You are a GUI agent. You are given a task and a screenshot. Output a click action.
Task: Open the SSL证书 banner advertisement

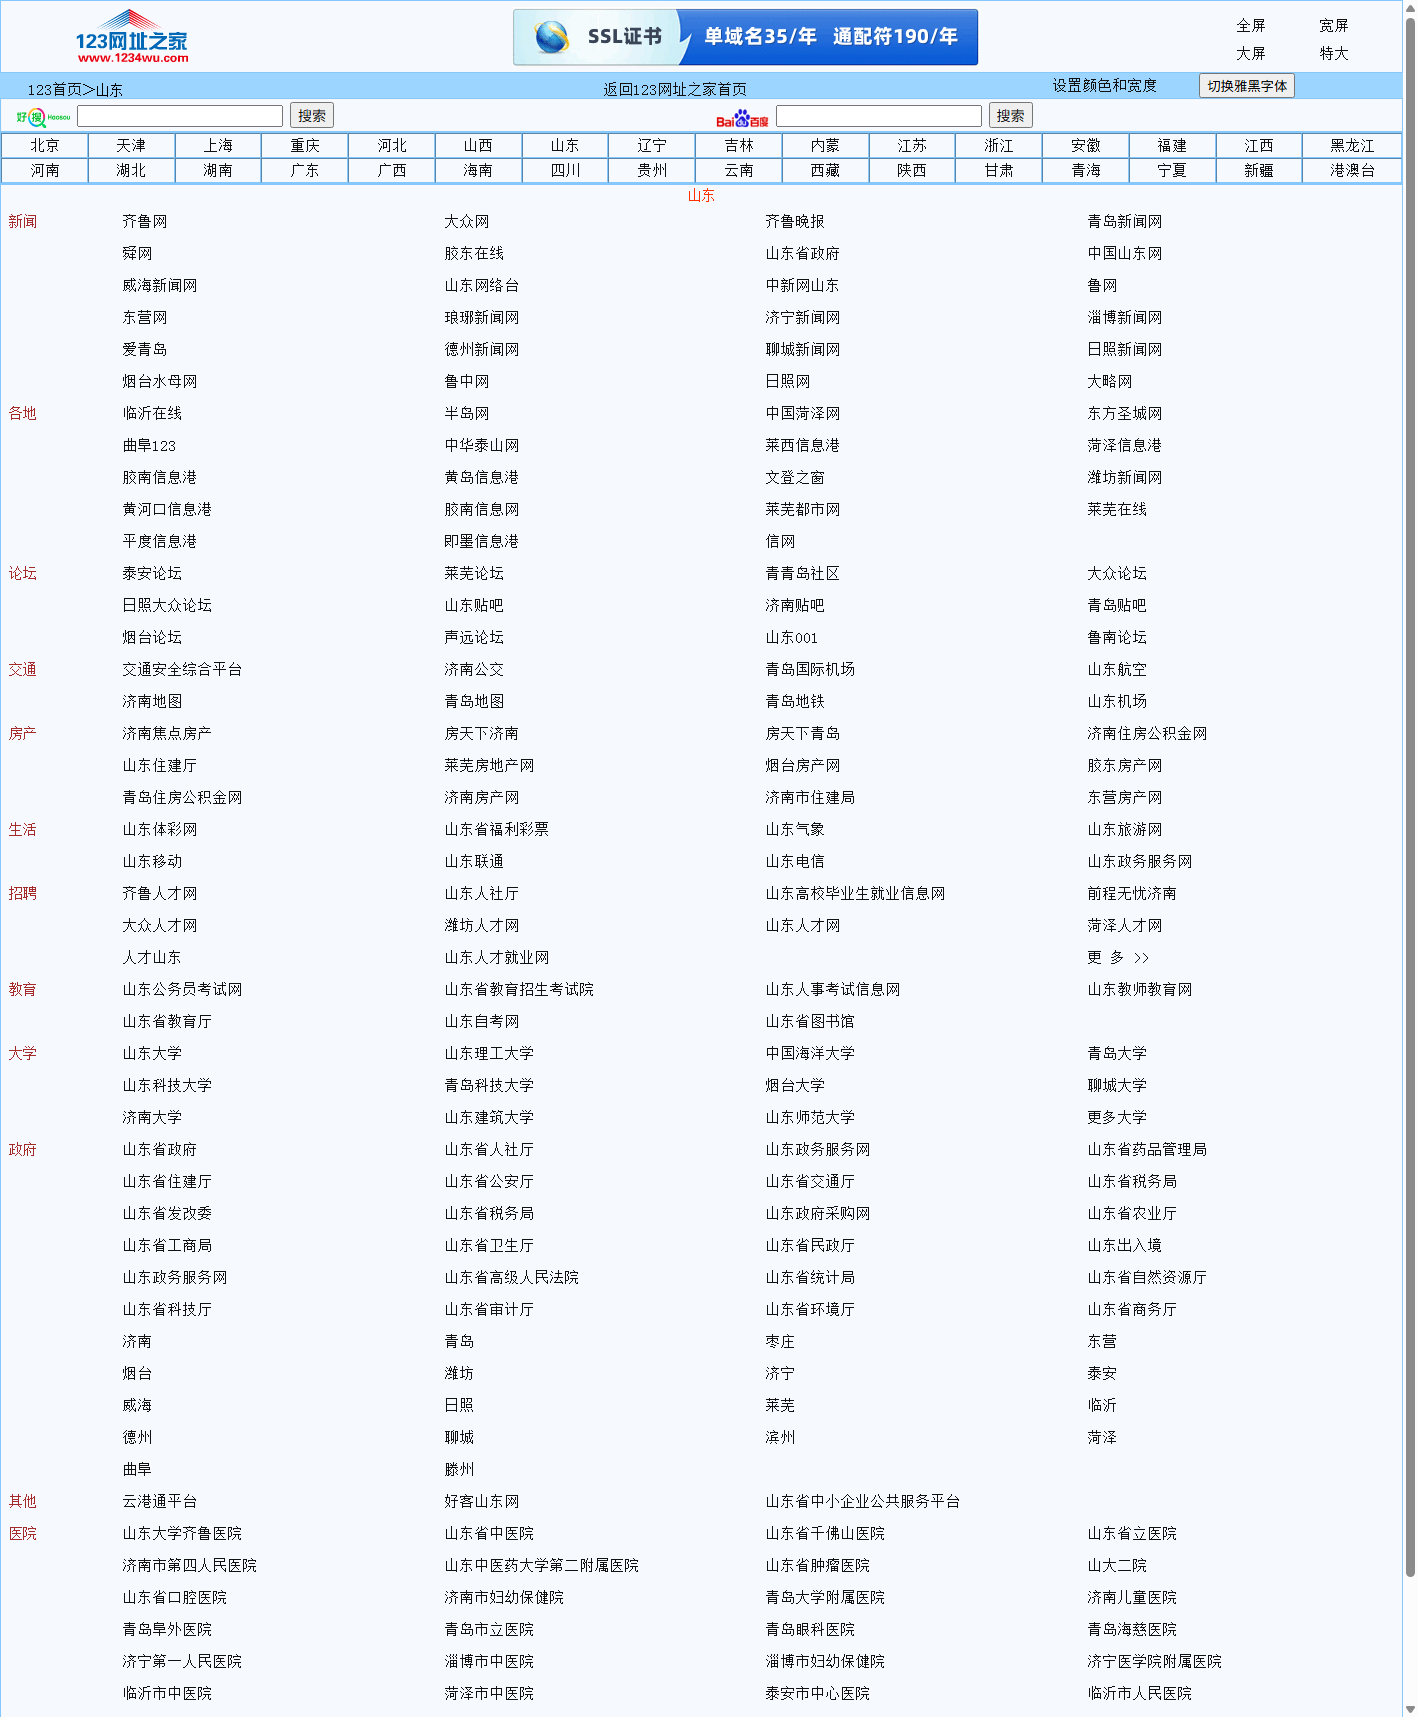pos(745,38)
